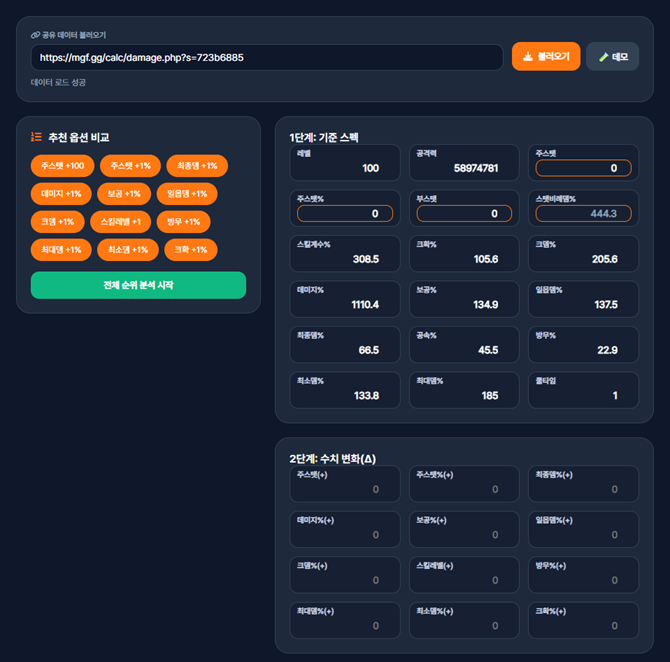Focus the 공격력 field showing 58974781
670x662 pixels.
coord(463,168)
